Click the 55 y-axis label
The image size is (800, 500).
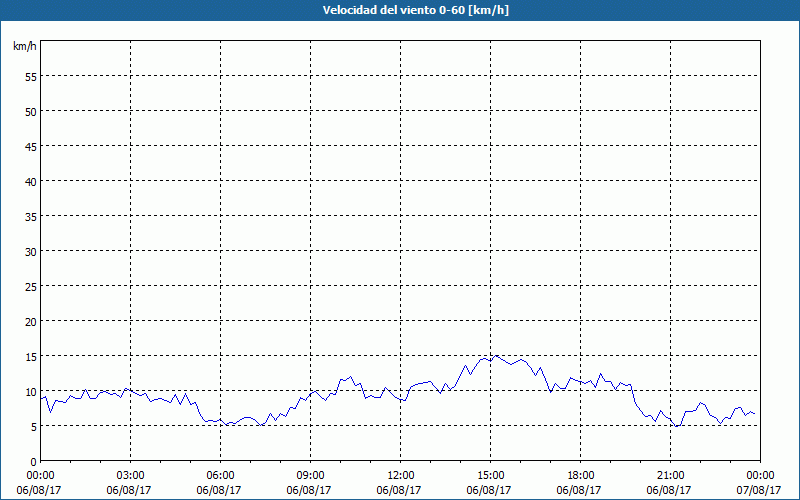coord(31,77)
